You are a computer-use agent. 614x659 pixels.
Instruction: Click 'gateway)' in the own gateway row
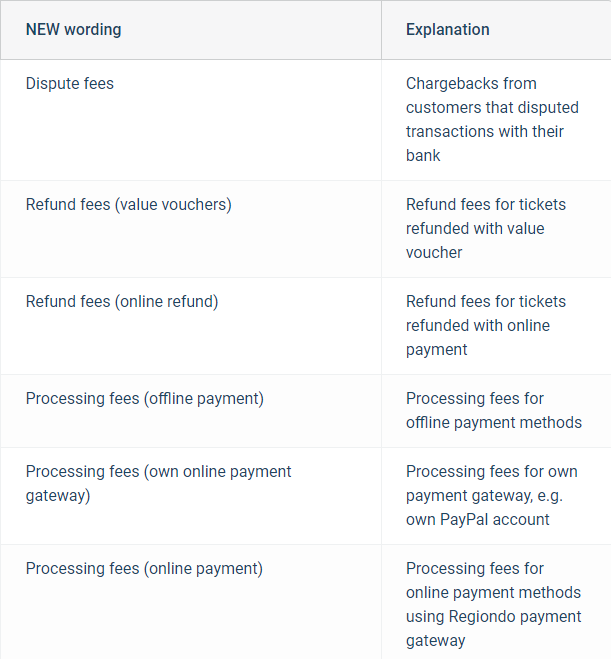click(58, 496)
